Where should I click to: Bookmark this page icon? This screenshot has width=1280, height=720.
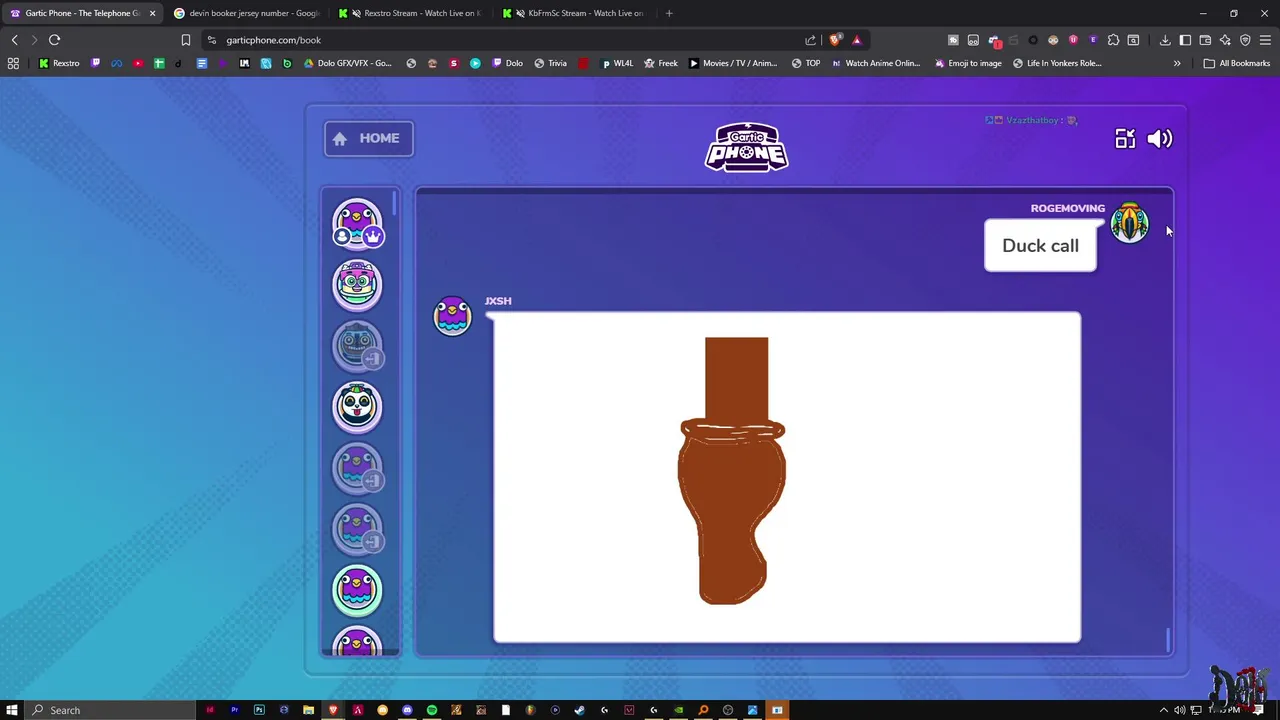[x=185, y=40]
